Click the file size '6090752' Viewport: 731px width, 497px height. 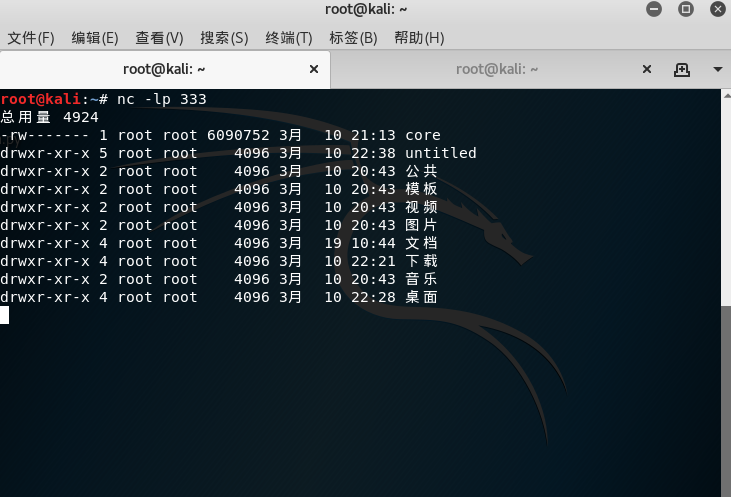238,135
